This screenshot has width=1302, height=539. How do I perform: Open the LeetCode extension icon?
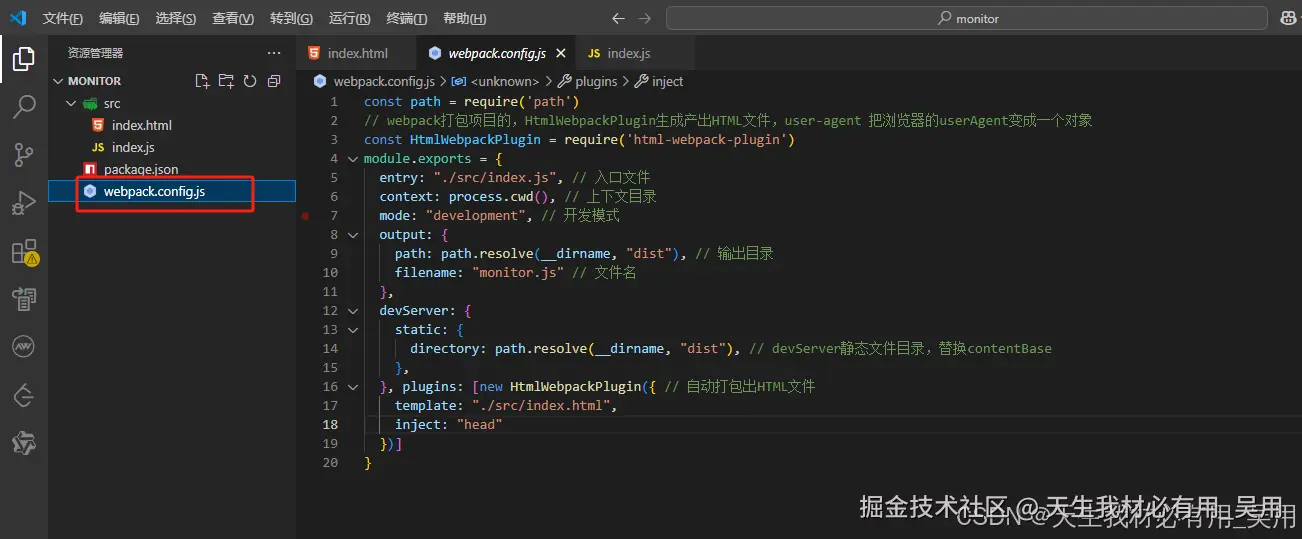point(23,395)
